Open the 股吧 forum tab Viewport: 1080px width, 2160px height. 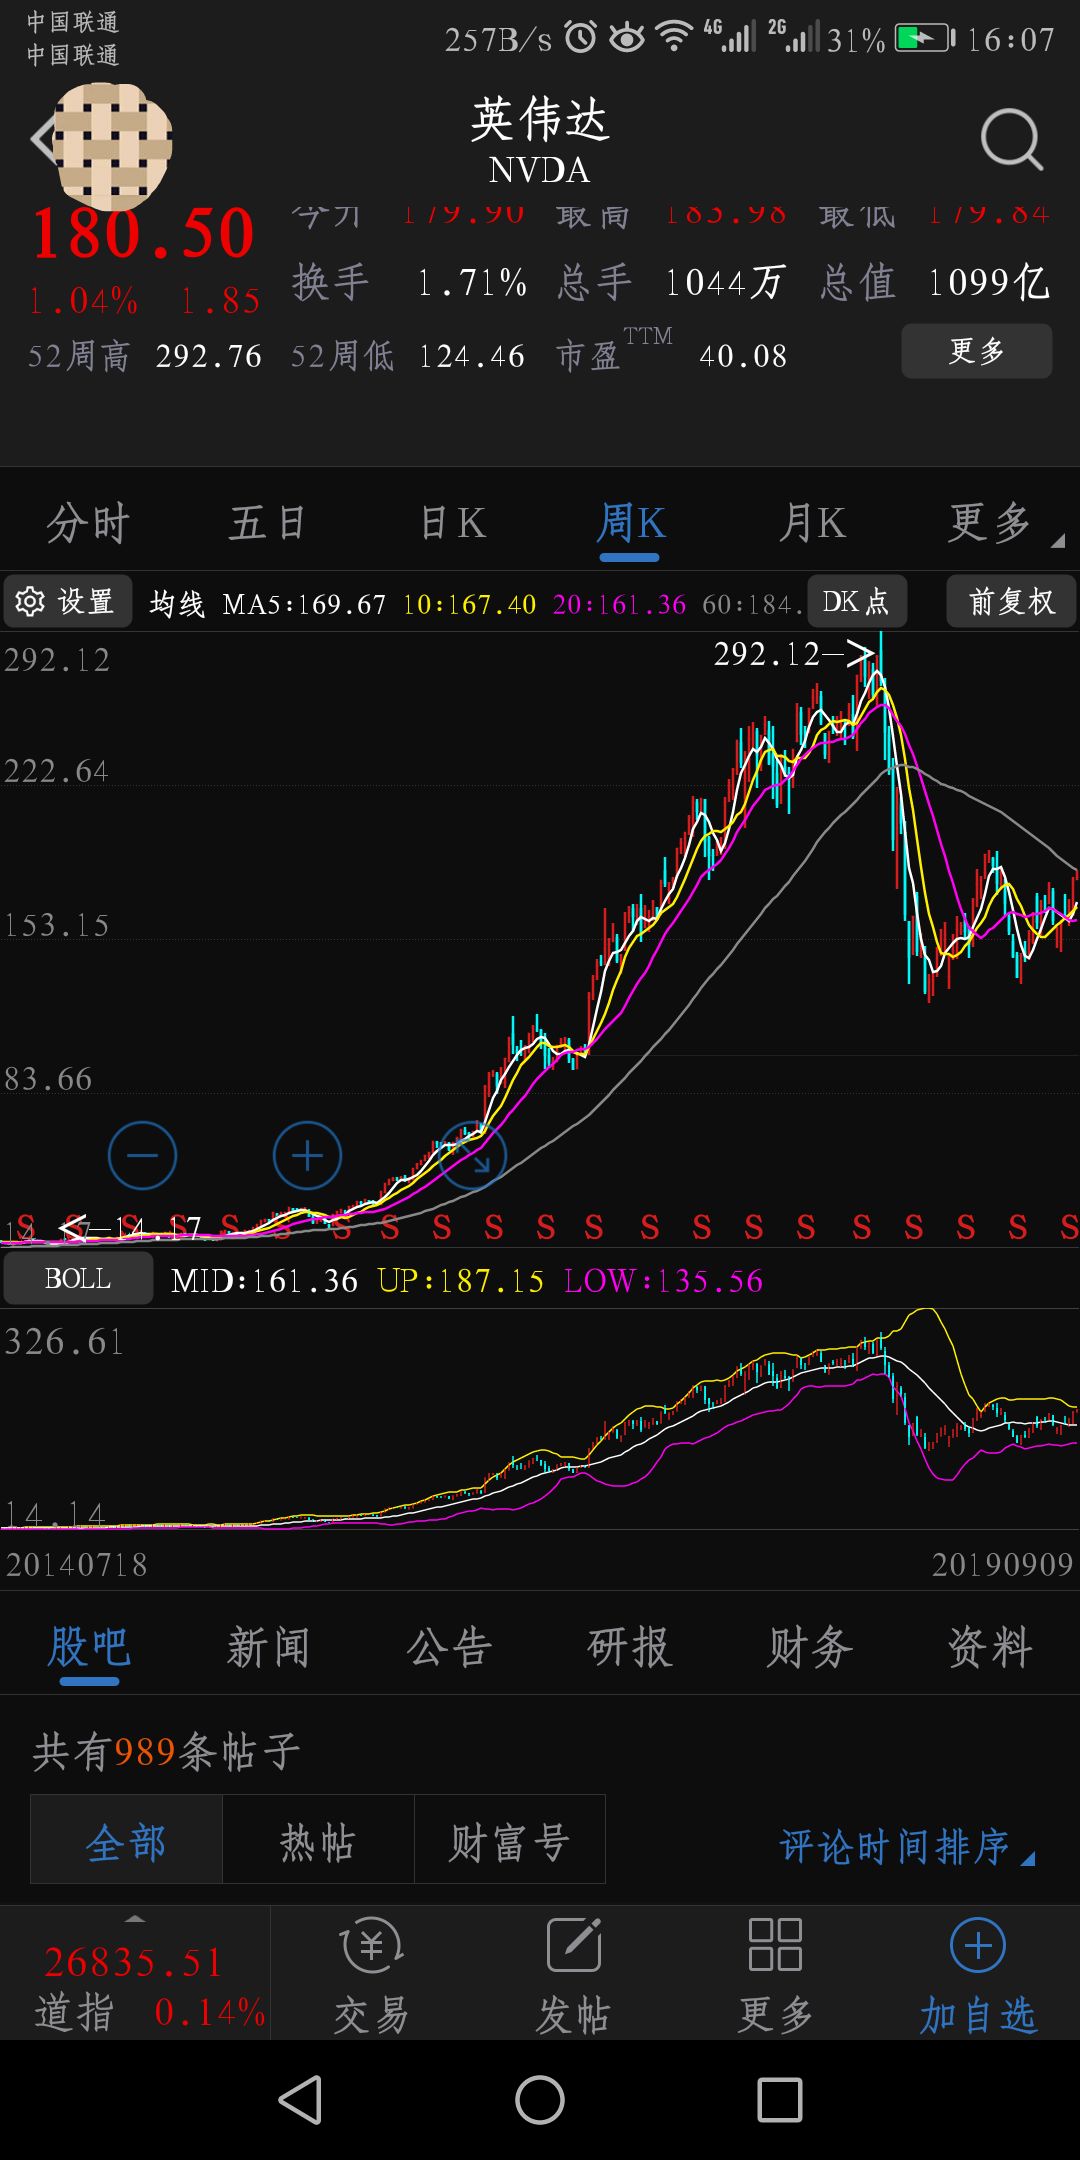pos(89,1646)
